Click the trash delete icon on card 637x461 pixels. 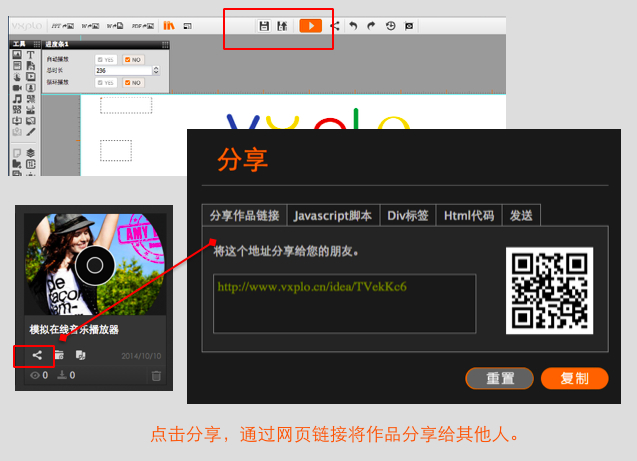click(x=155, y=376)
